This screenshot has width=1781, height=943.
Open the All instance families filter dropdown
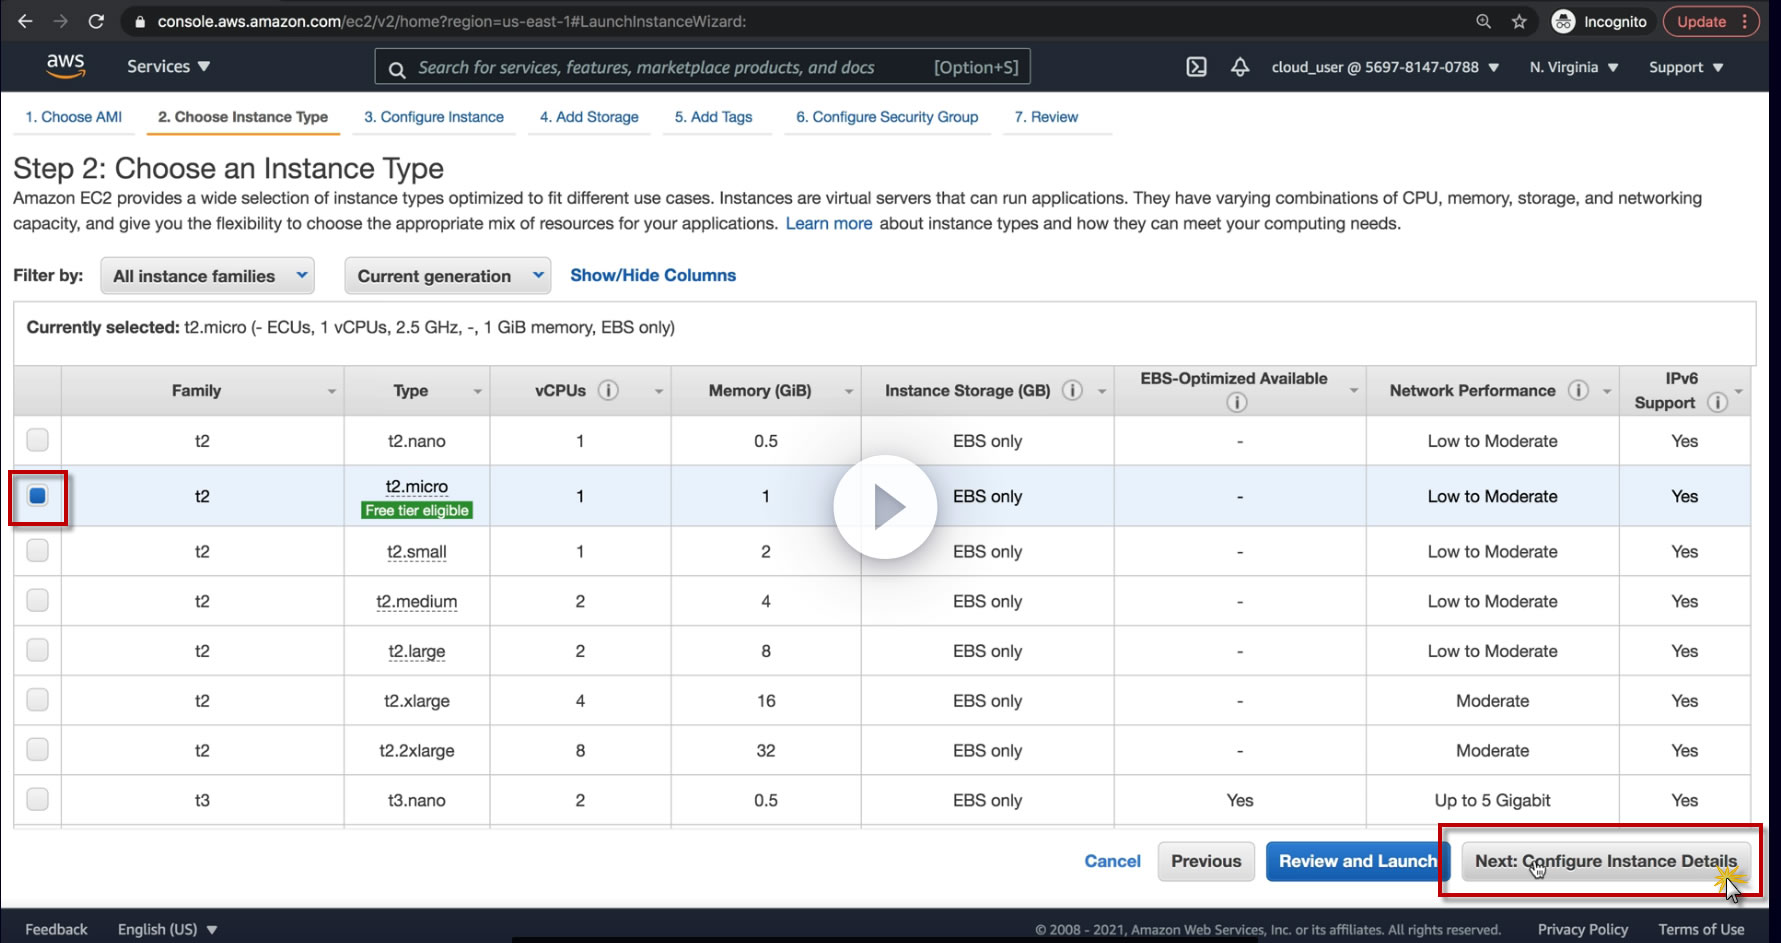click(x=207, y=276)
